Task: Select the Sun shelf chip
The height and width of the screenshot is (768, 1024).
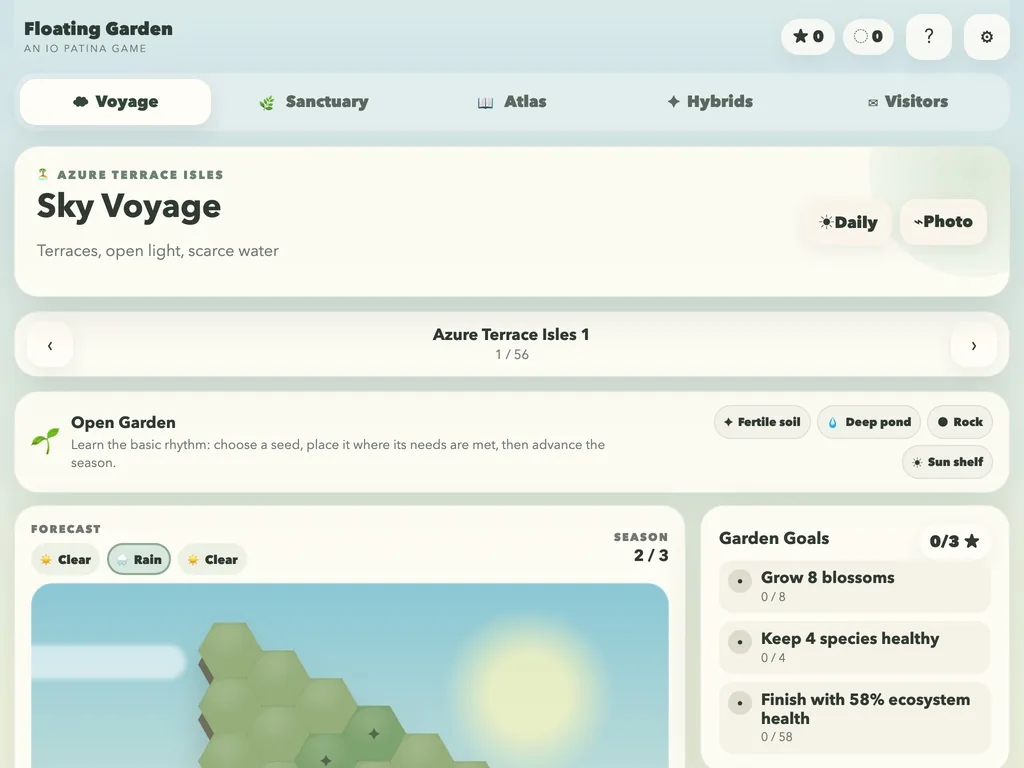Action: [948, 462]
